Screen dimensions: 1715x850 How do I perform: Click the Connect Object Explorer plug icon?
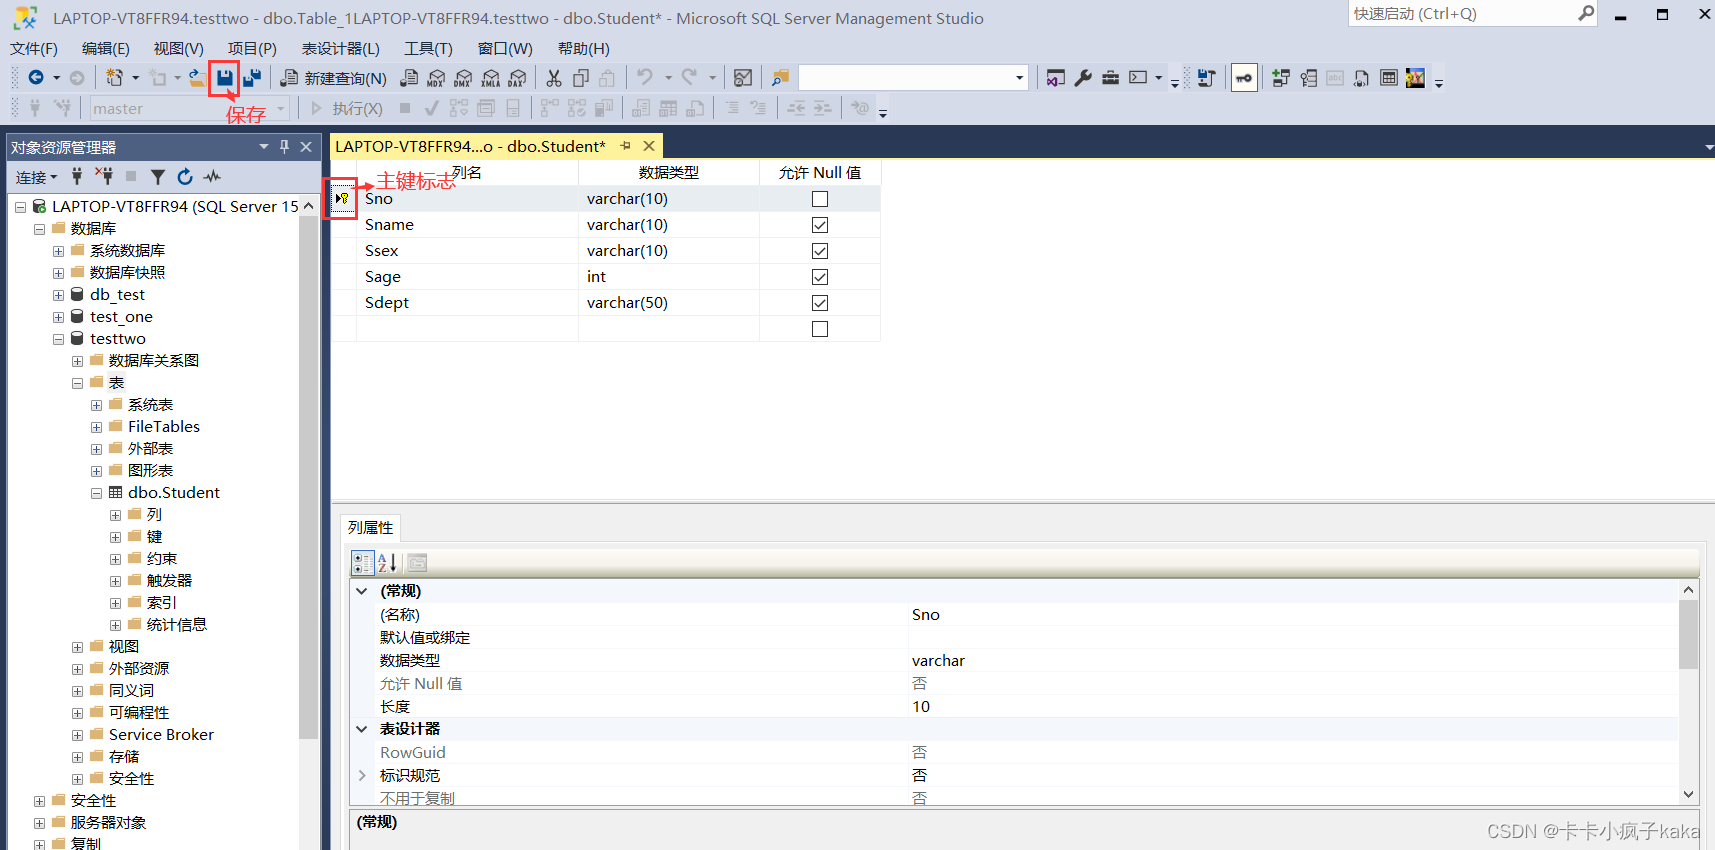pos(77,177)
